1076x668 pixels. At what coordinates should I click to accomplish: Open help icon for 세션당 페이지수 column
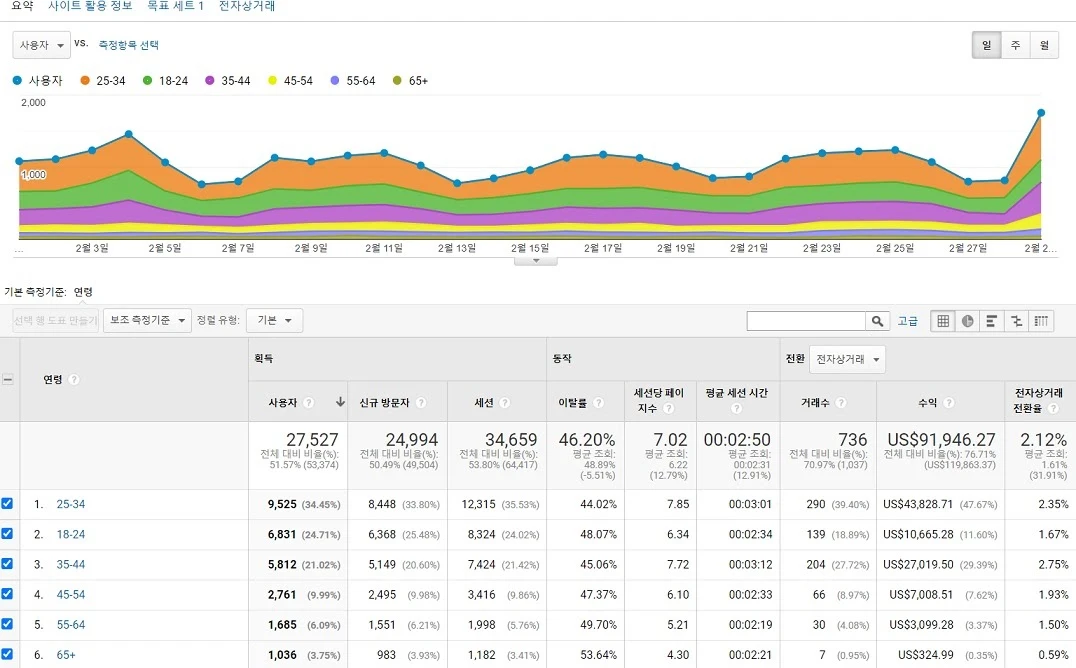pyautogui.click(x=668, y=408)
